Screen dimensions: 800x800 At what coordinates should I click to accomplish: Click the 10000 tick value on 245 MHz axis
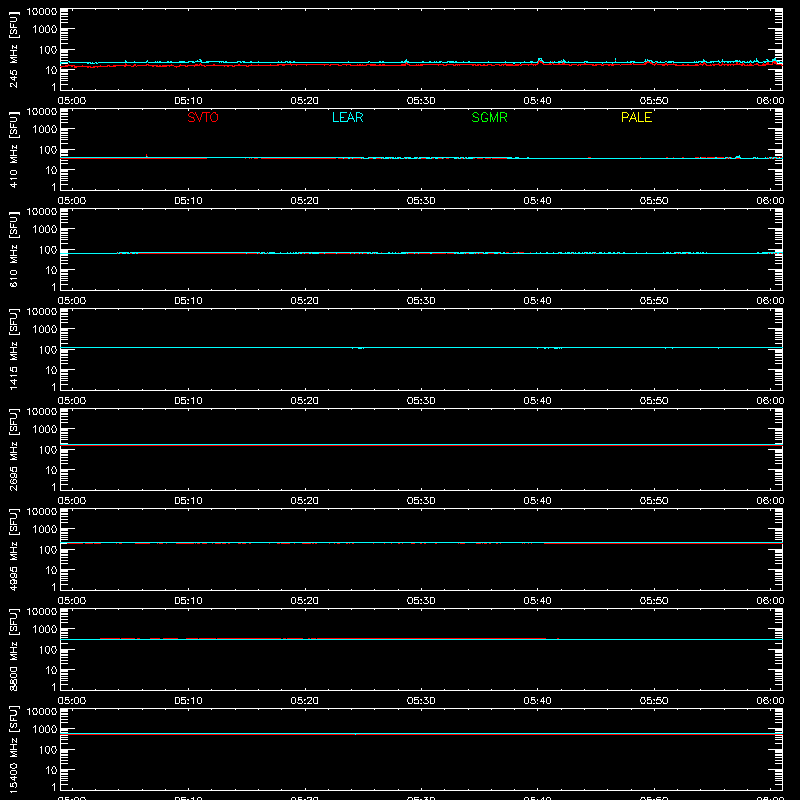42,12
